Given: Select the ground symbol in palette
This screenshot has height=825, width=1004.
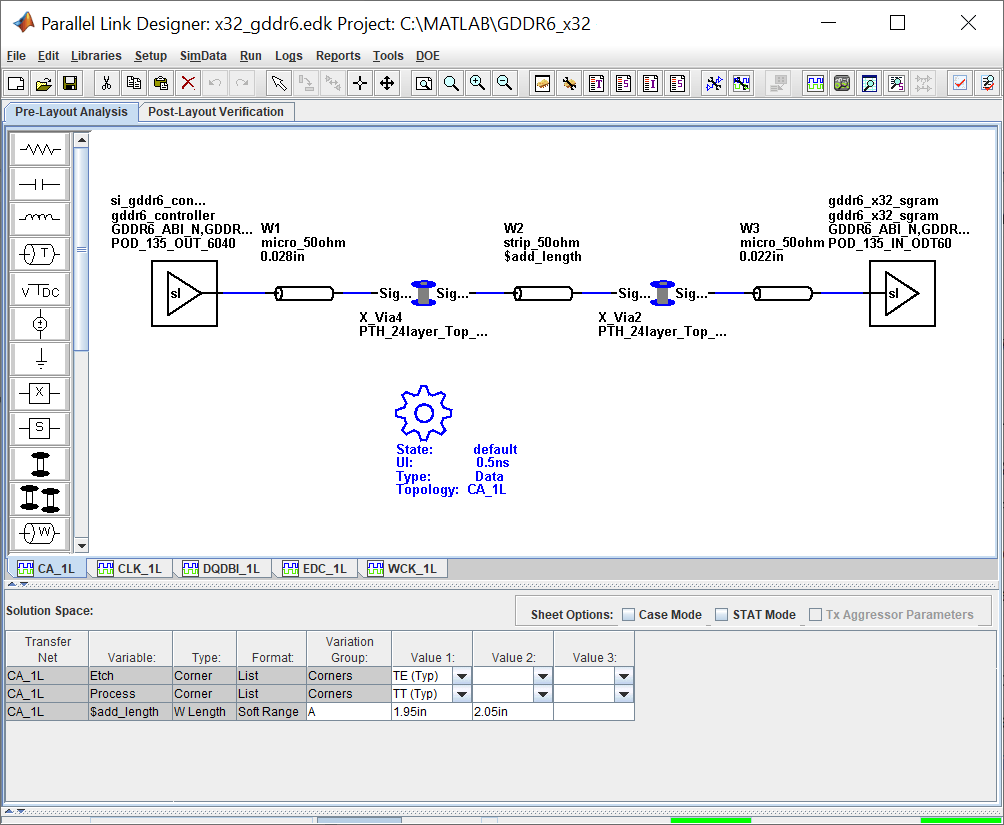Looking at the screenshot, I should (40, 359).
